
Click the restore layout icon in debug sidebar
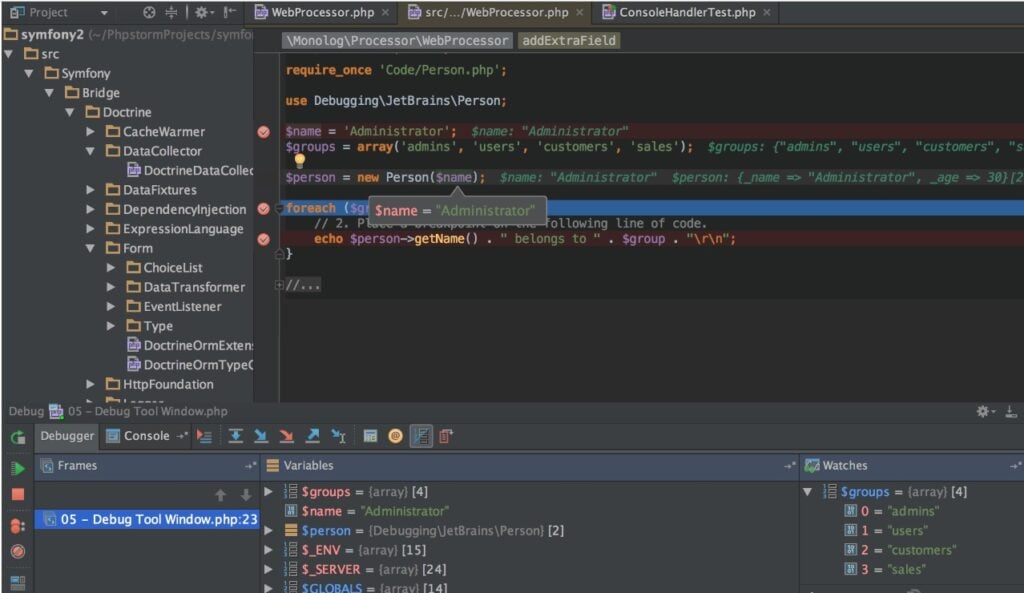[x=18, y=582]
